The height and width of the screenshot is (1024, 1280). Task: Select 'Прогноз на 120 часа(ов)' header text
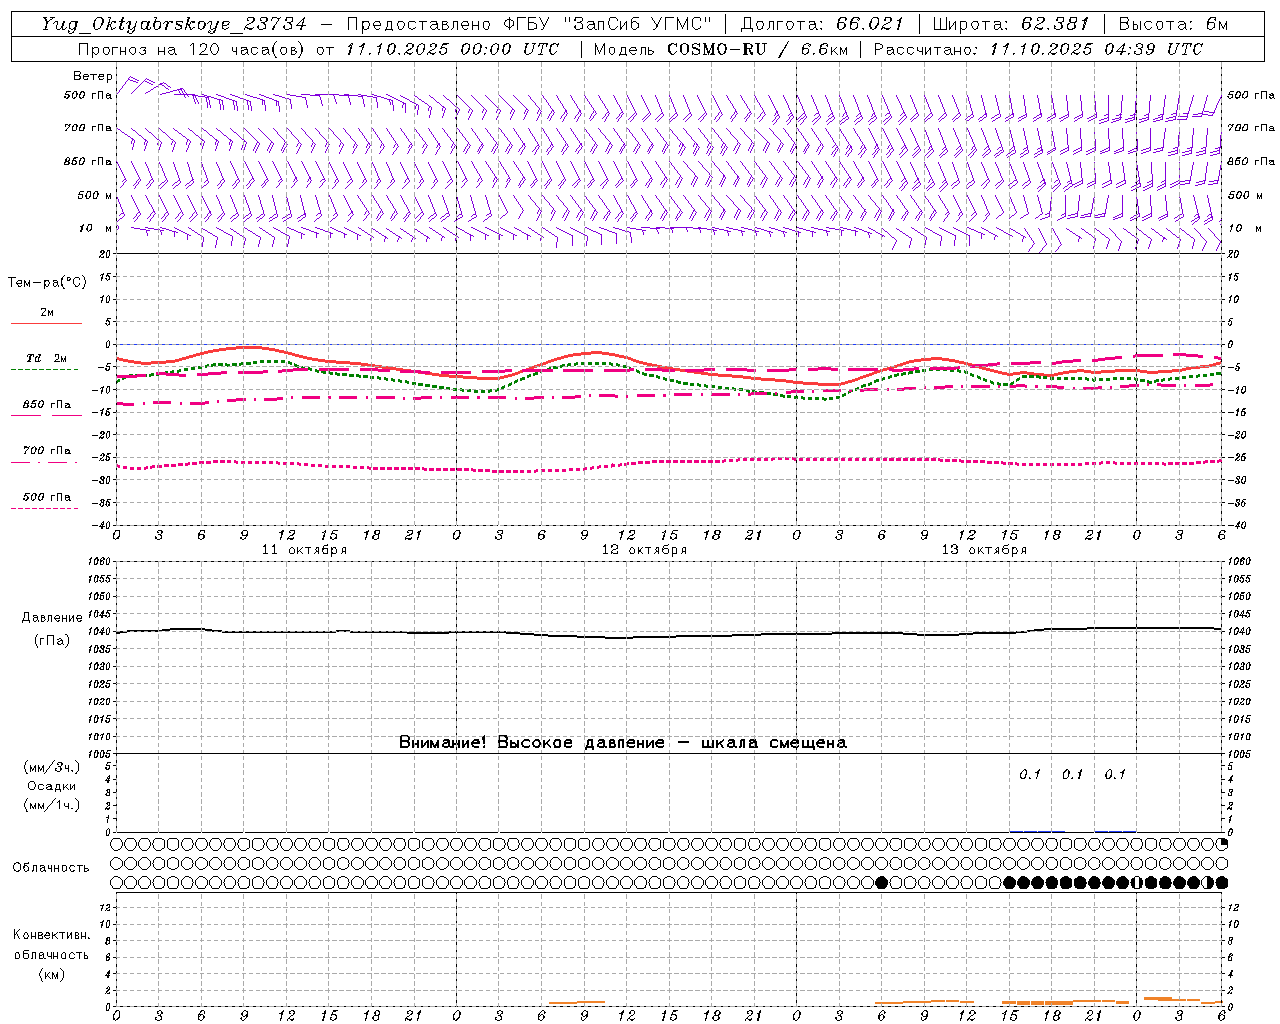[190, 49]
